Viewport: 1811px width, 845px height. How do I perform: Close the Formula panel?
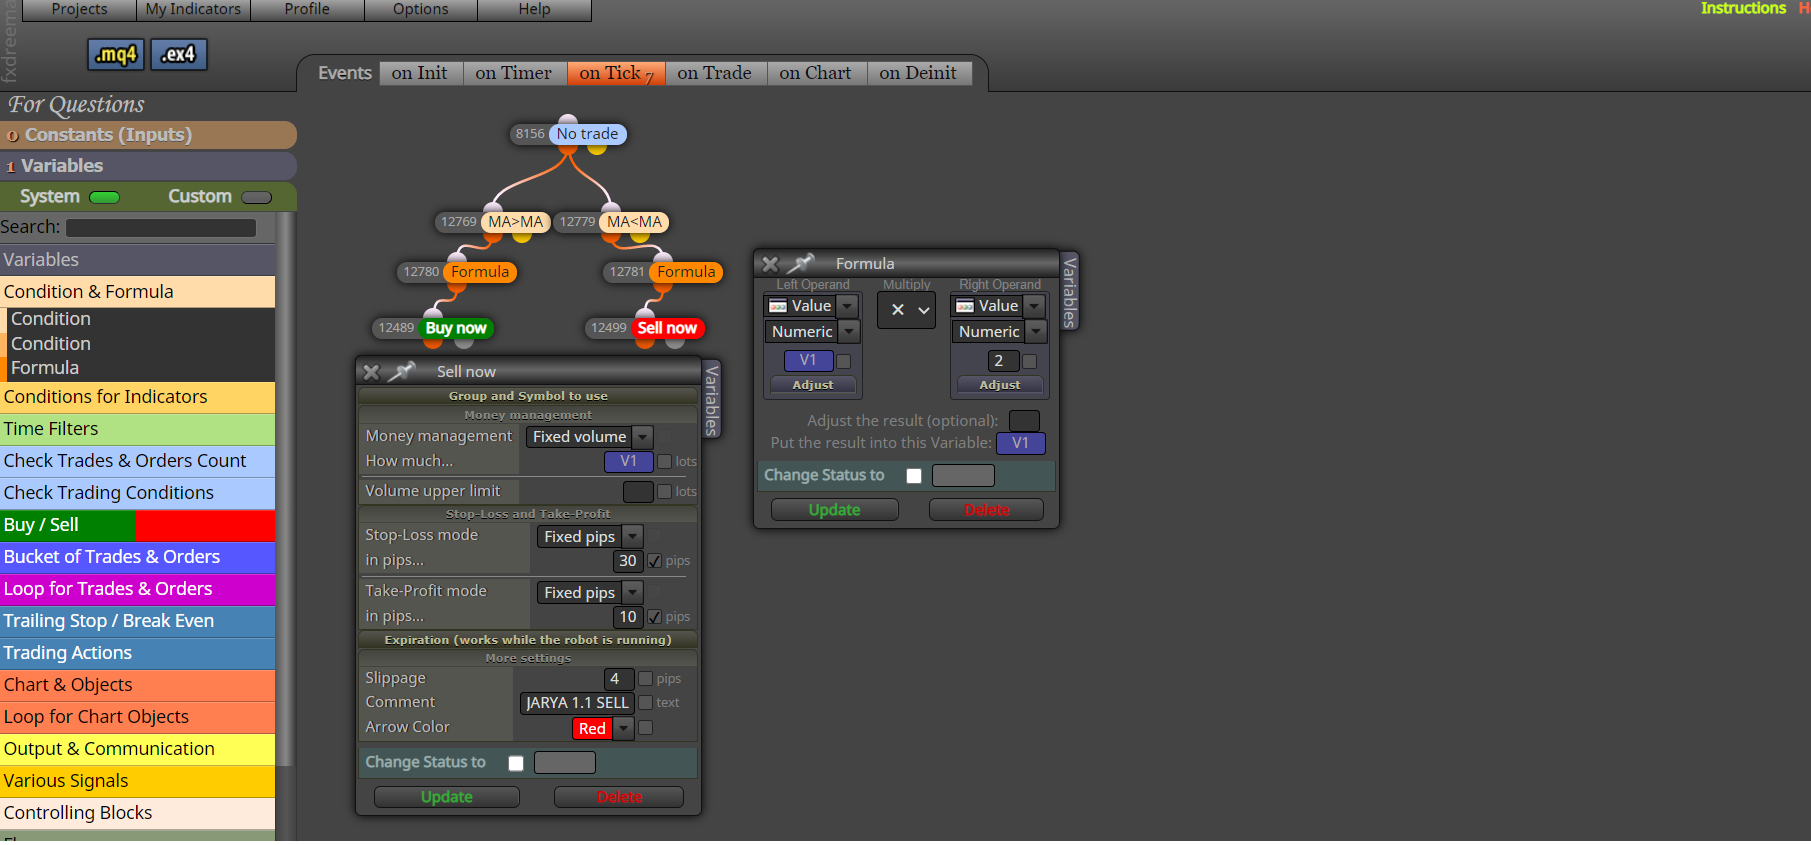click(x=770, y=264)
